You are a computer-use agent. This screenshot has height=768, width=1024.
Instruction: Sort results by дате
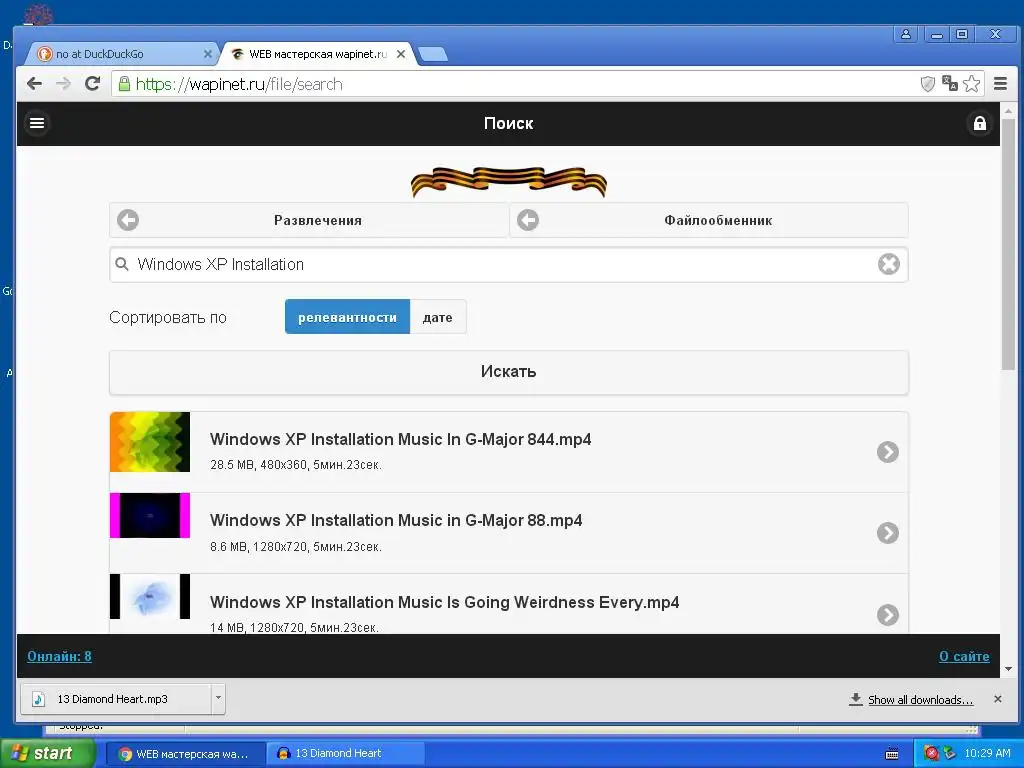(438, 317)
